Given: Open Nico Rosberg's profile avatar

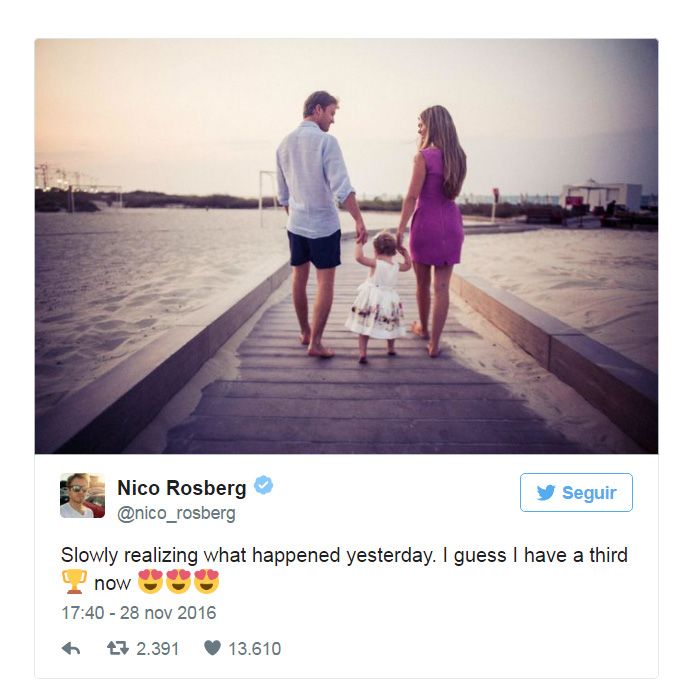Looking at the screenshot, I should click(83, 495).
